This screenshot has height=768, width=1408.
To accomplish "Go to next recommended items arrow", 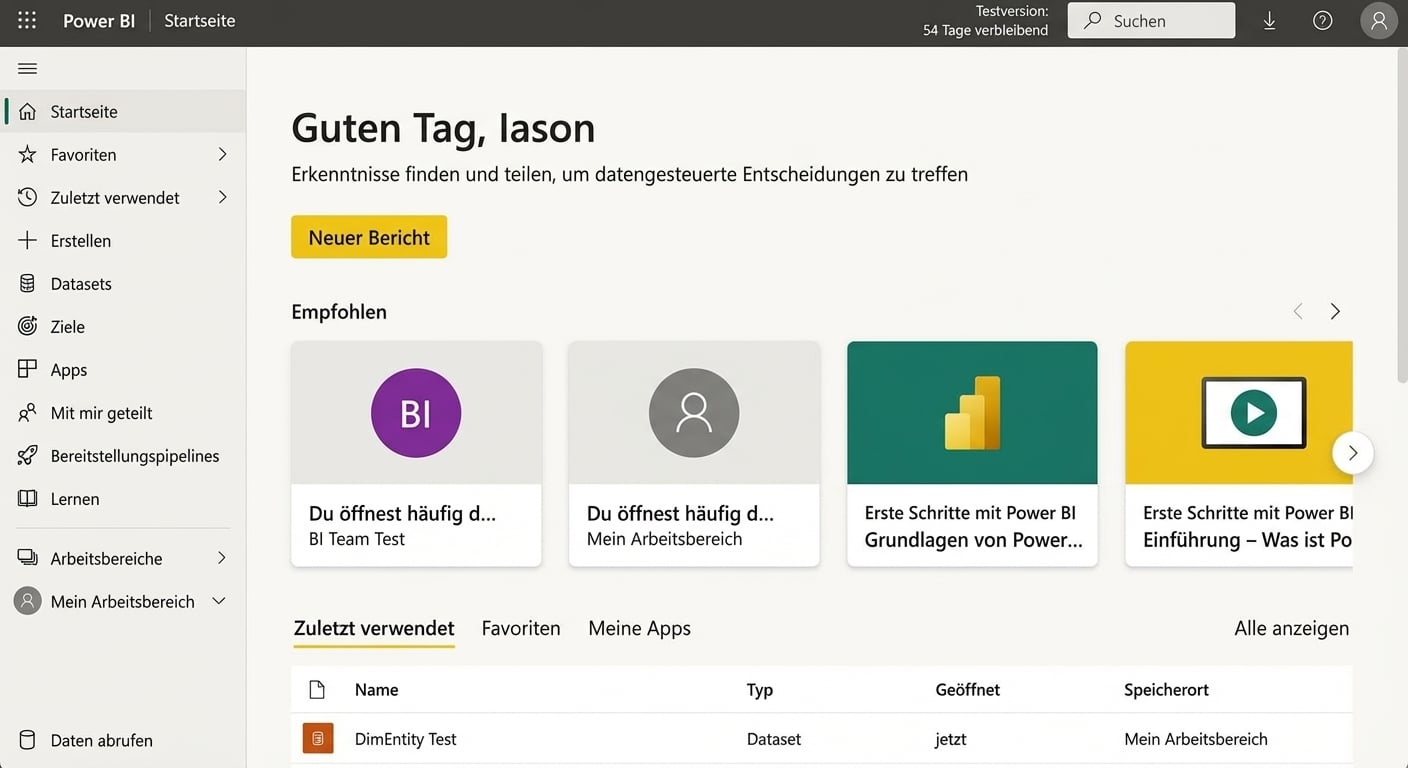I will [x=1335, y=311].
